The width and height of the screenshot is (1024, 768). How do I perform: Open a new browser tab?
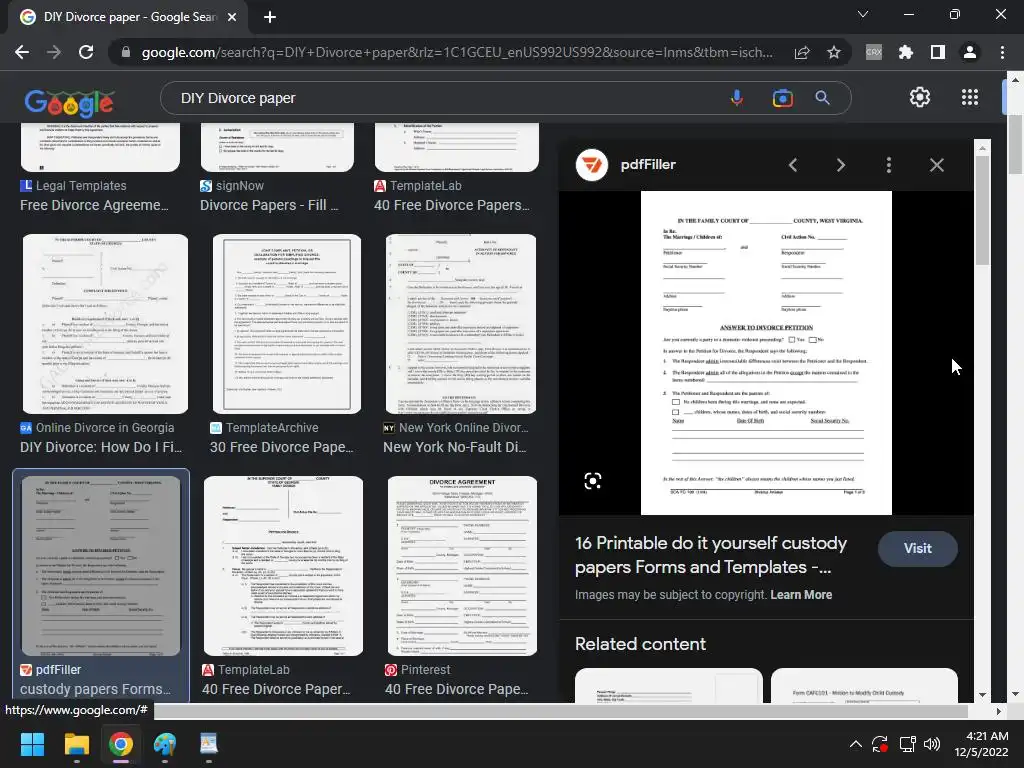[x=270, y=17]
